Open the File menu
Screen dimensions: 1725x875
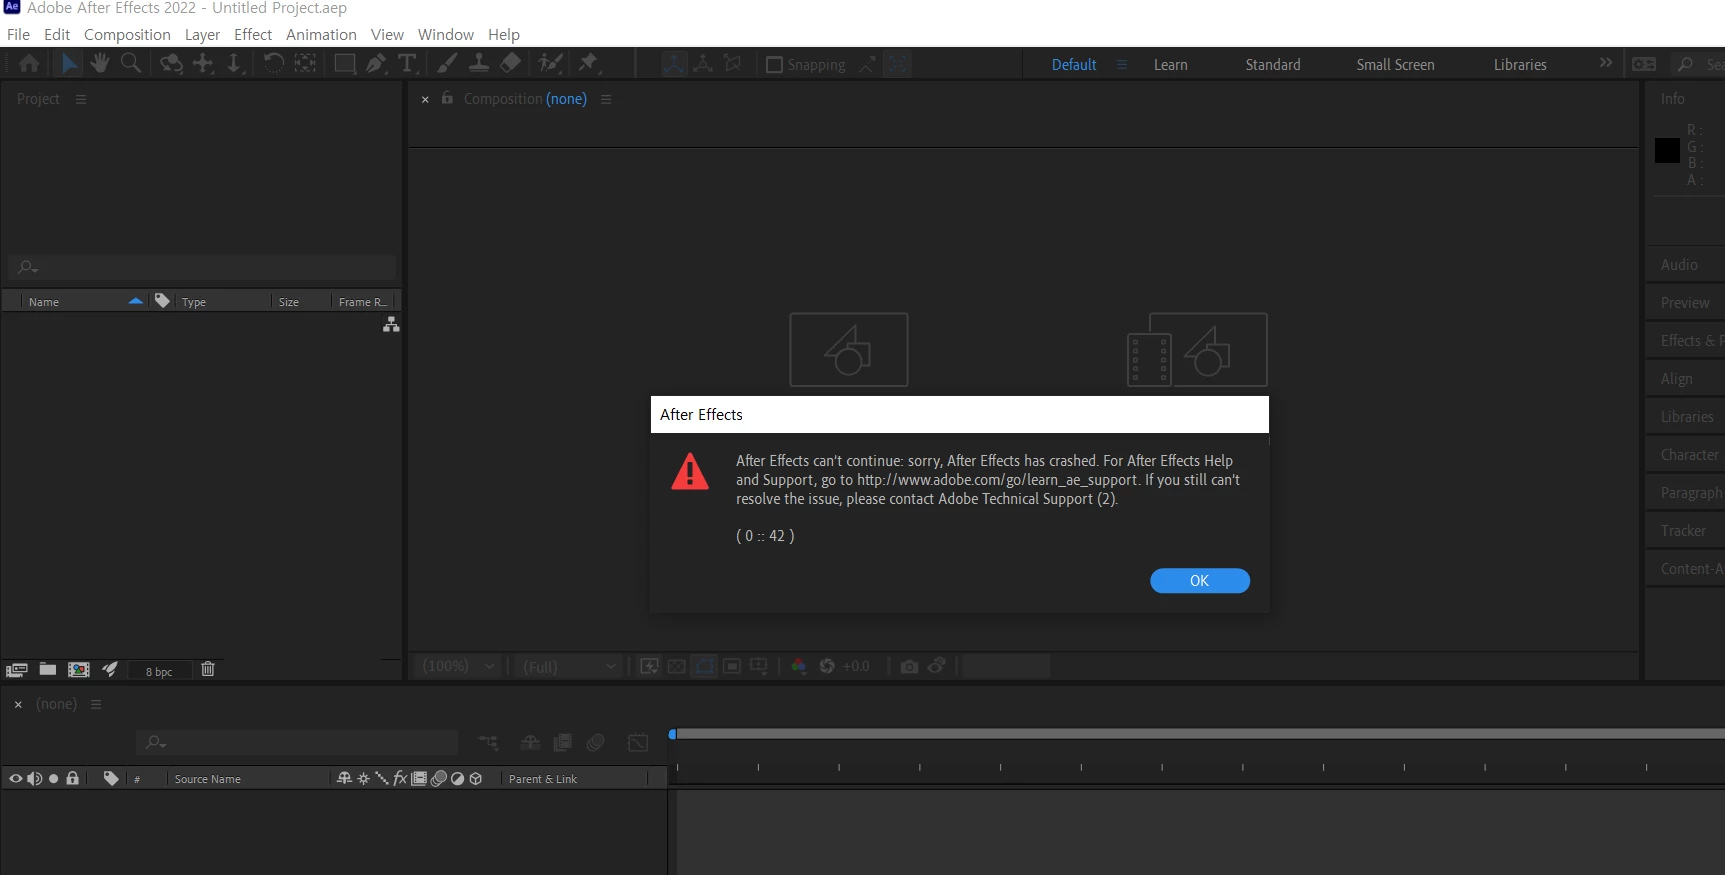[x=18, y=34]
